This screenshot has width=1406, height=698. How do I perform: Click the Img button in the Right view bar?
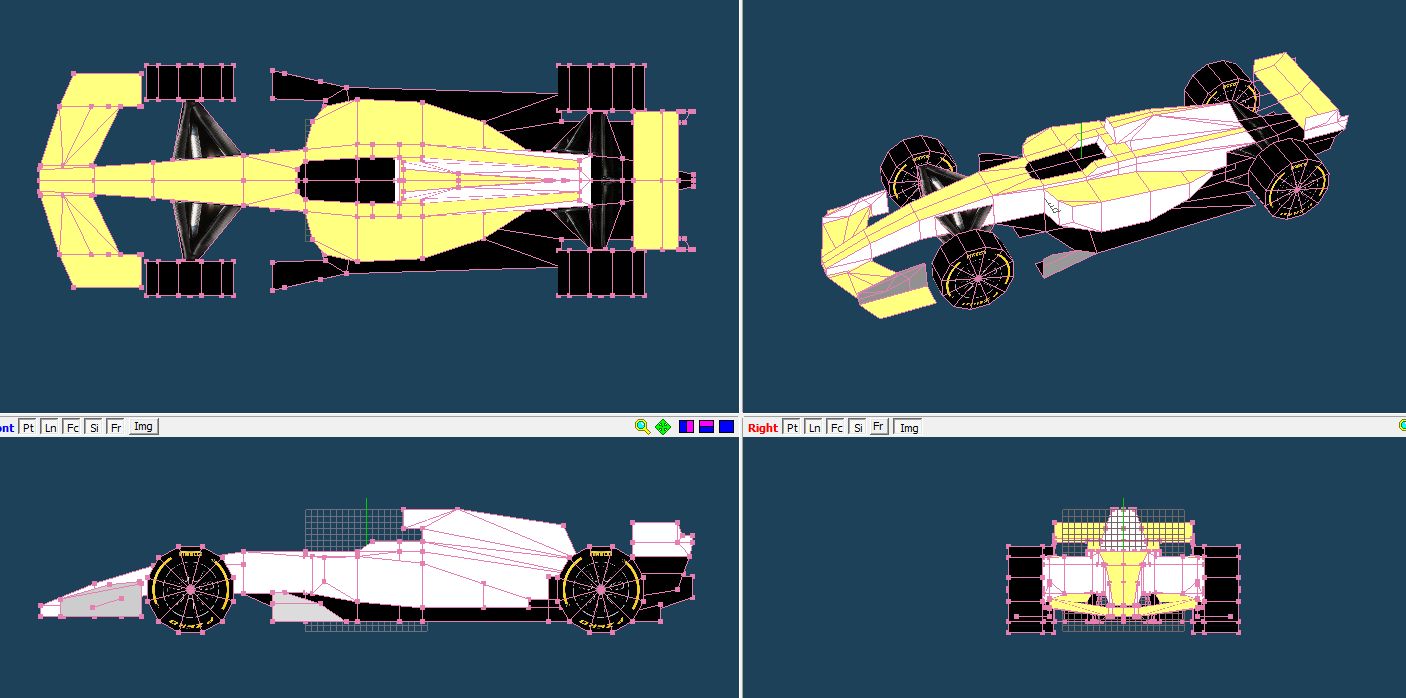pos(908,428)
